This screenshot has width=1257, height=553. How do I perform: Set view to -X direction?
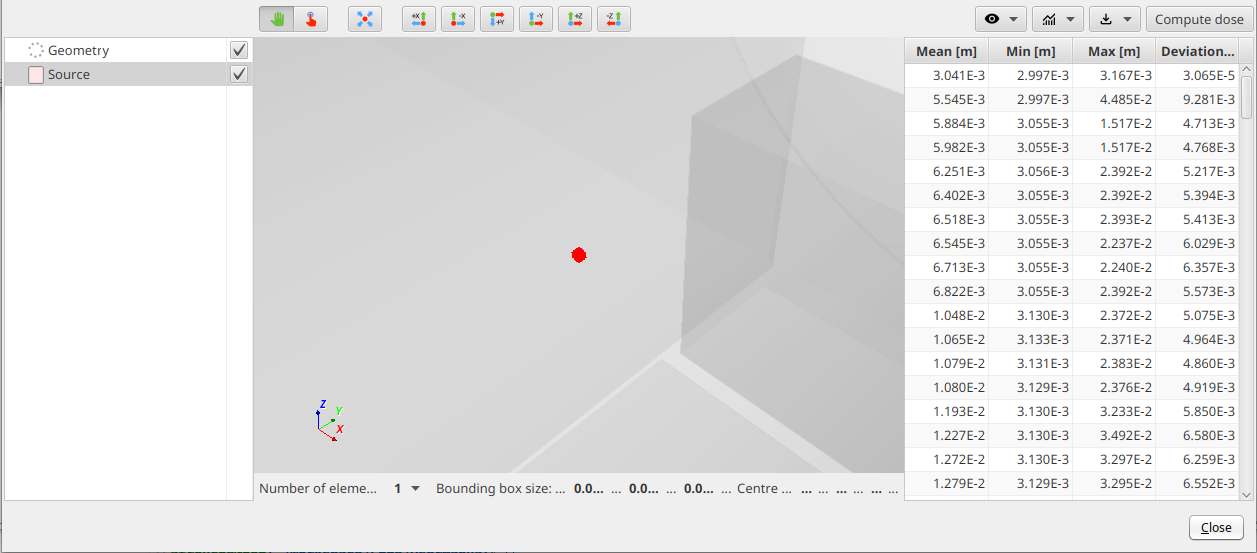tap(458, 19)
